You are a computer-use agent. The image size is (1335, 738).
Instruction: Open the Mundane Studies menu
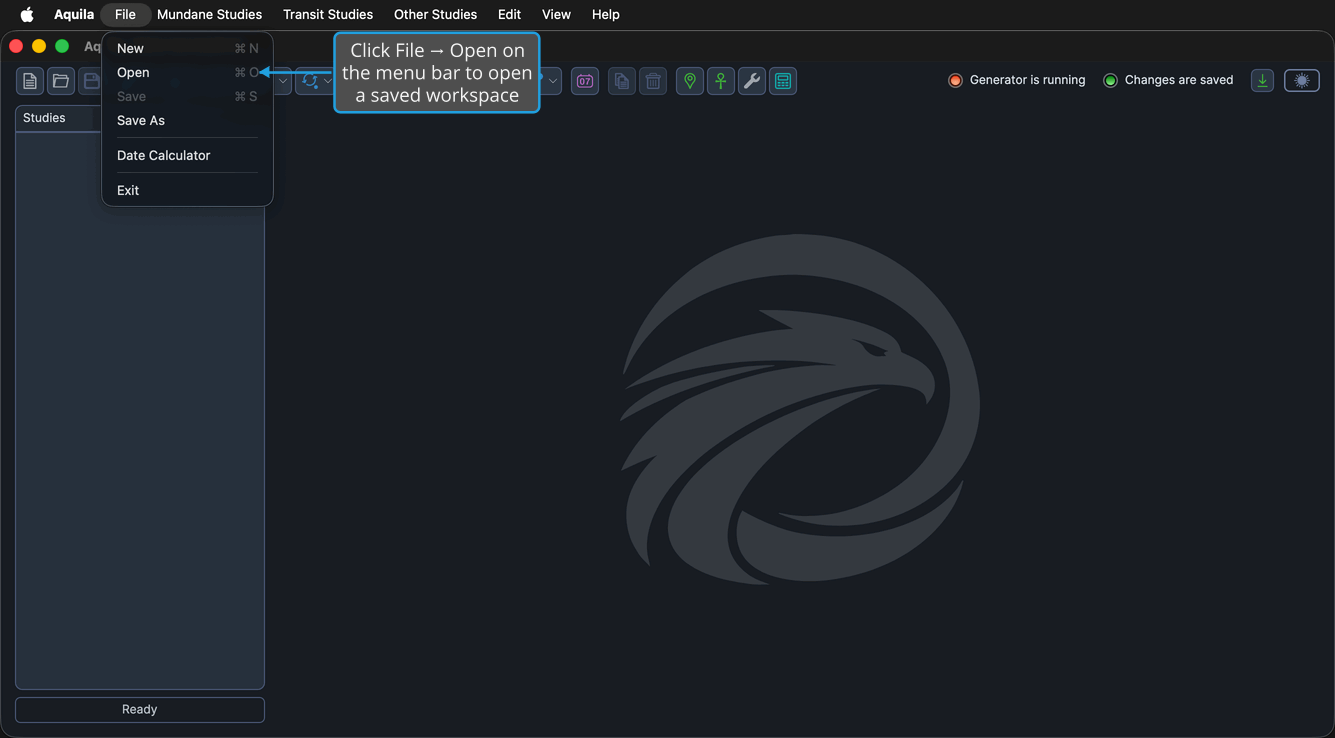pos(209,14)
